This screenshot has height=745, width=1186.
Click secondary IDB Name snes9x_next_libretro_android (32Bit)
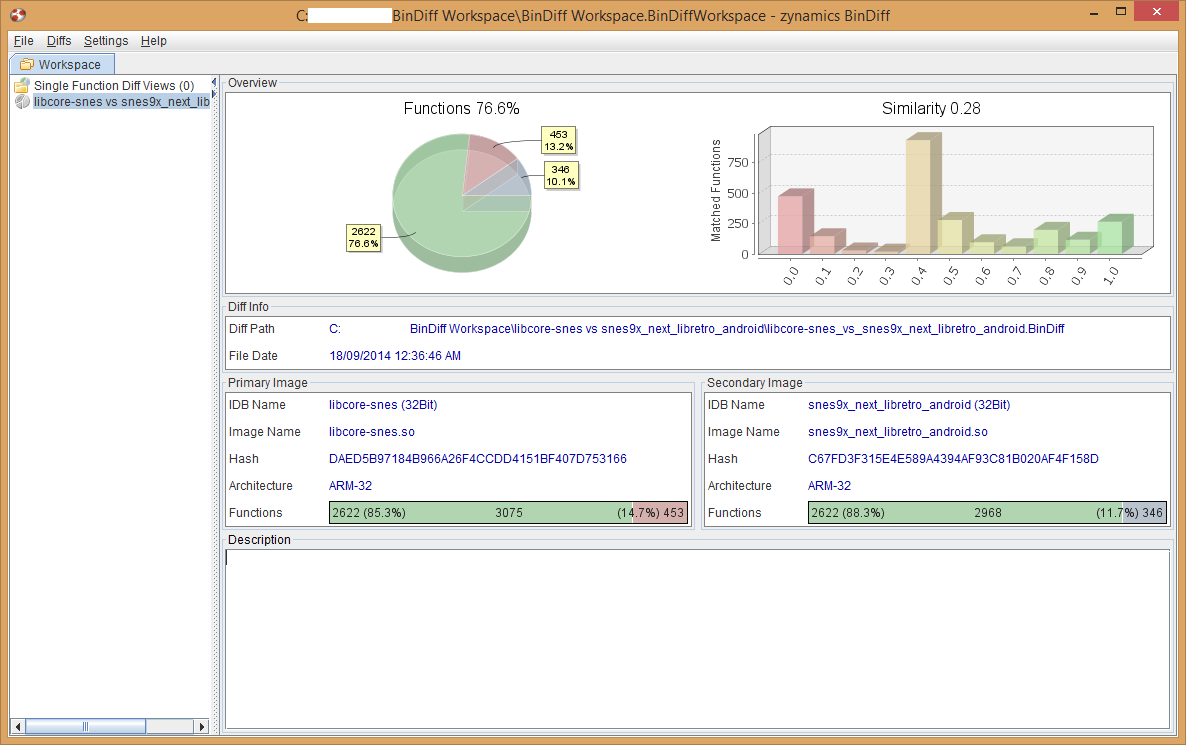click(909, 405)
